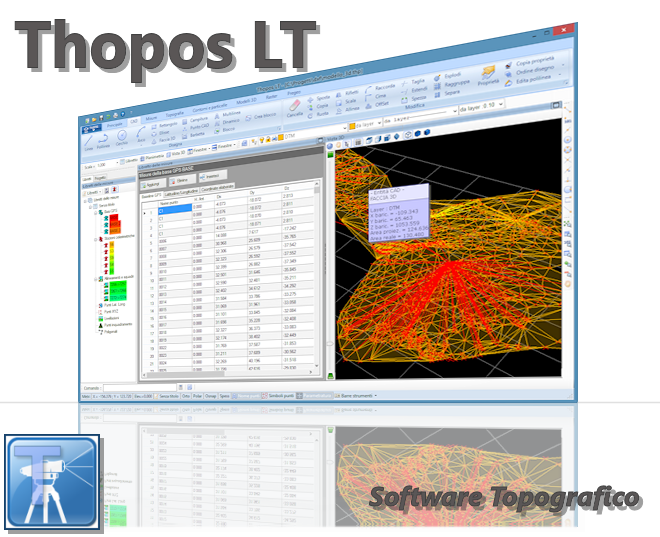Show the Vista 3D view button

click(176, 154)
